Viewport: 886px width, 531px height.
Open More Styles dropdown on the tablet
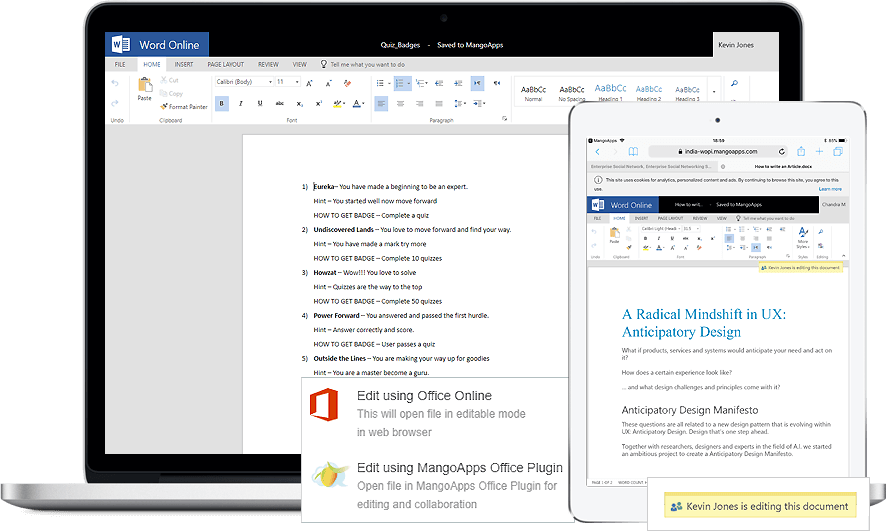pyautogui.click(x=803, y=238)
